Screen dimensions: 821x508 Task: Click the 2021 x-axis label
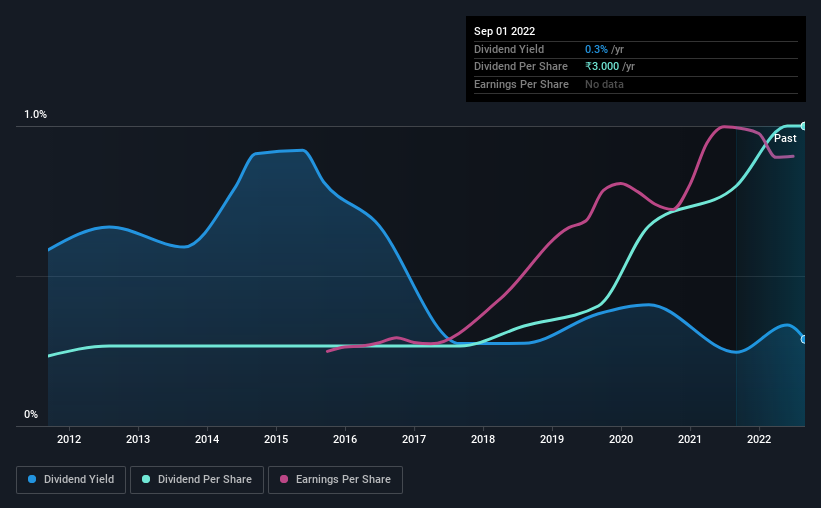click(690, 439)
